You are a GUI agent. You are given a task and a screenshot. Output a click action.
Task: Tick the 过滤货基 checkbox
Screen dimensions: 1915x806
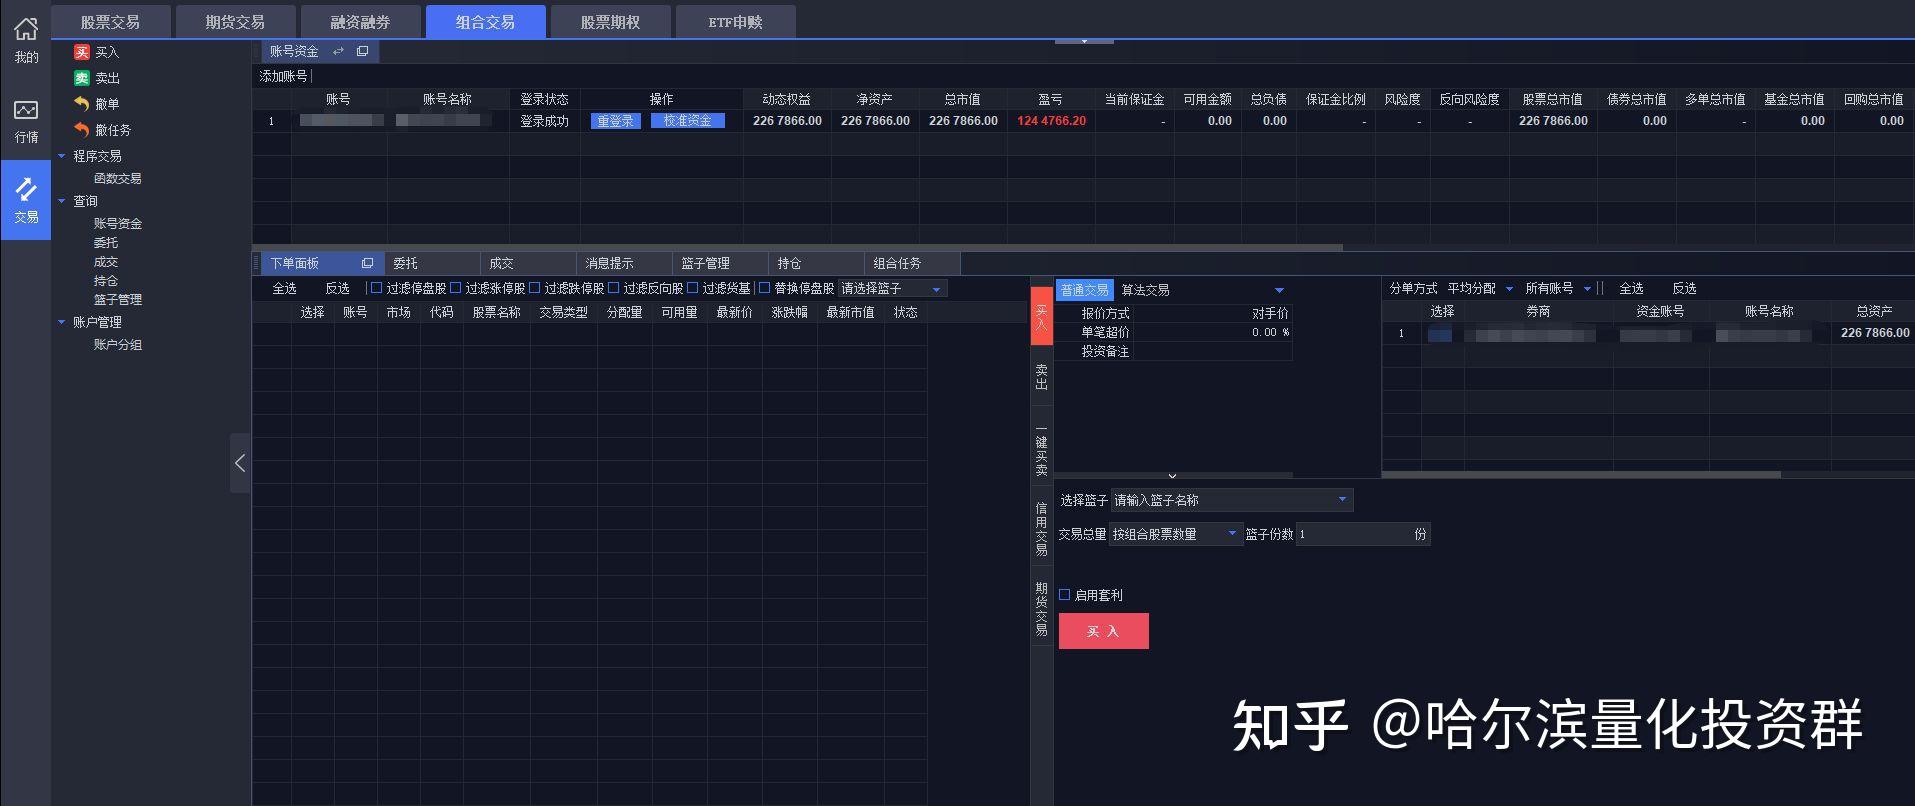pos(693,288)
